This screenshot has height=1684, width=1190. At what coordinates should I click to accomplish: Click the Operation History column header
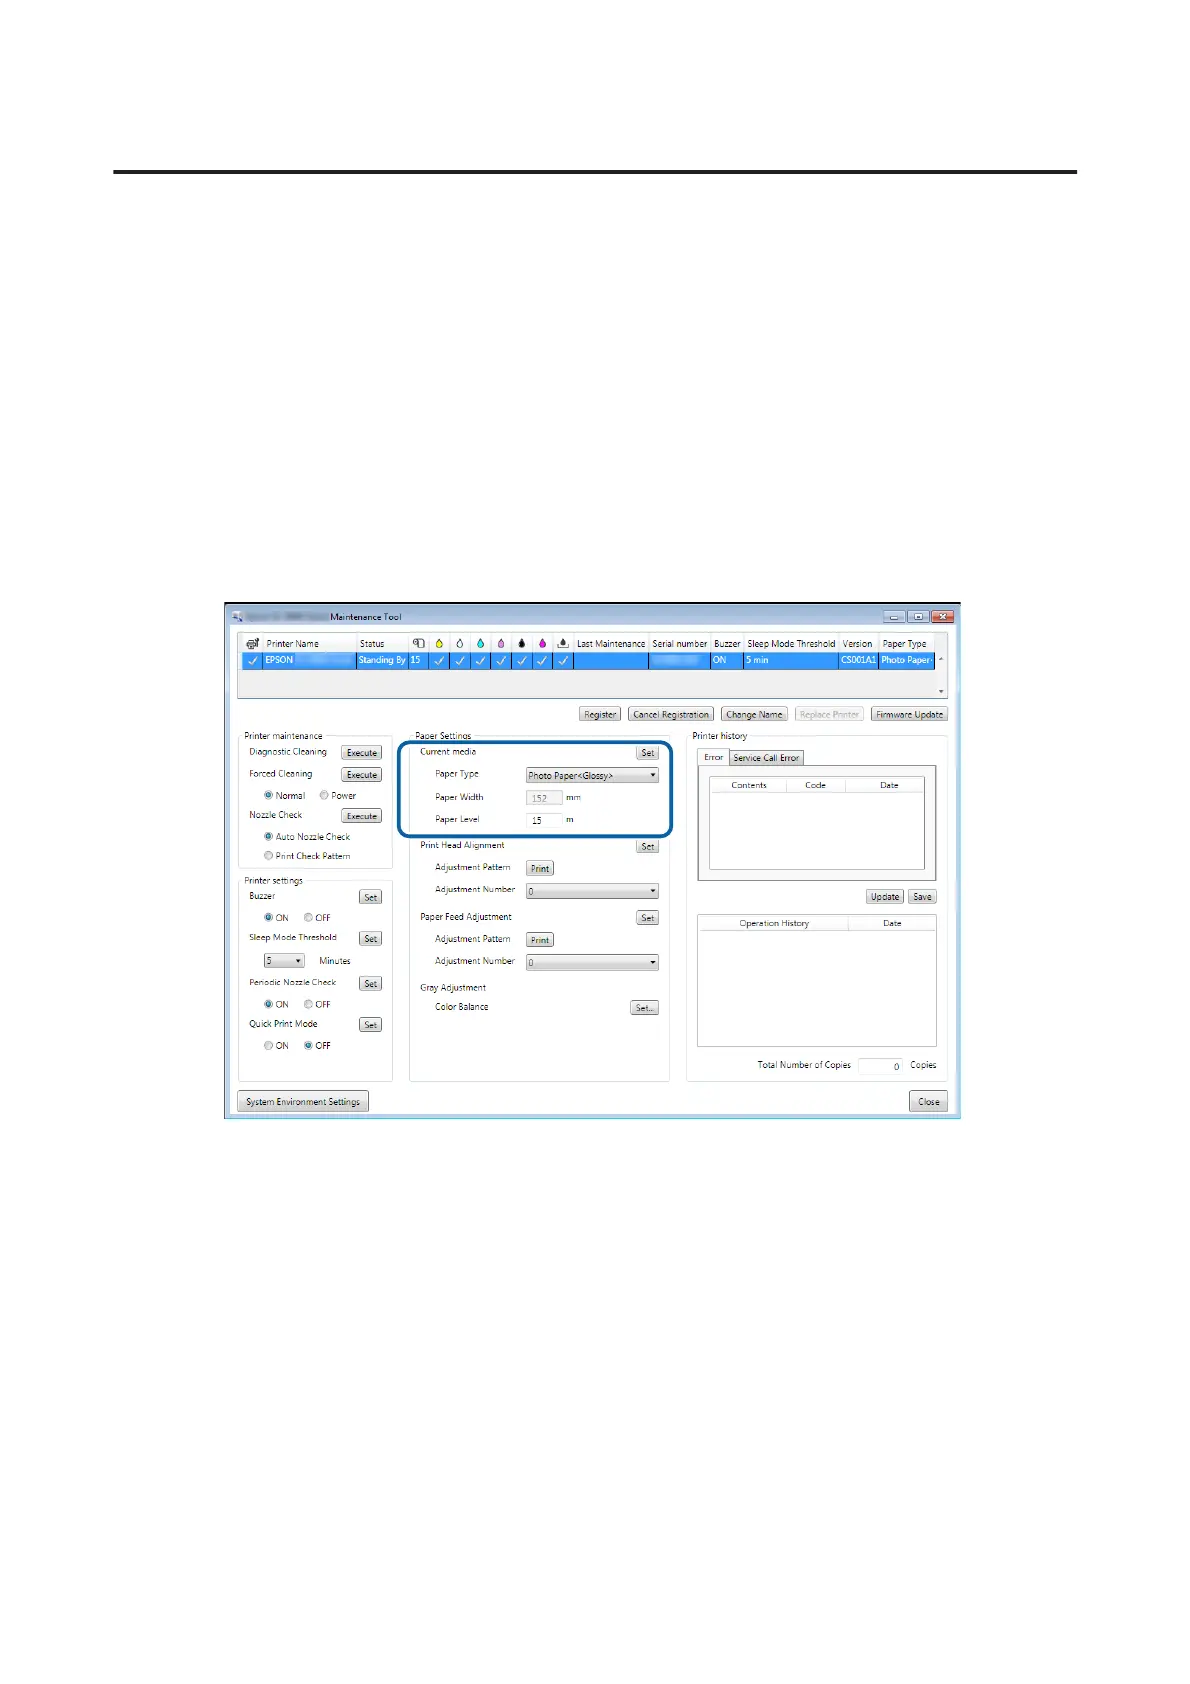(x=774, y=923)
